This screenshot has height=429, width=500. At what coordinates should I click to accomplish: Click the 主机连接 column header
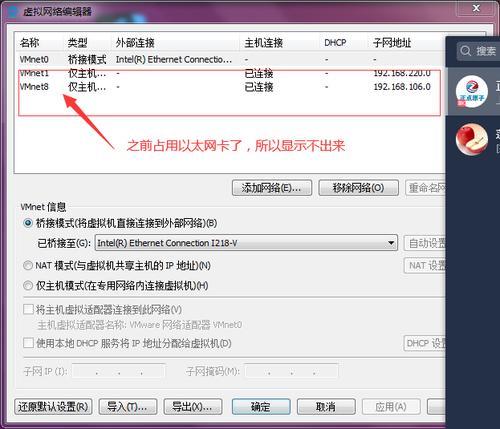point(279,43)
